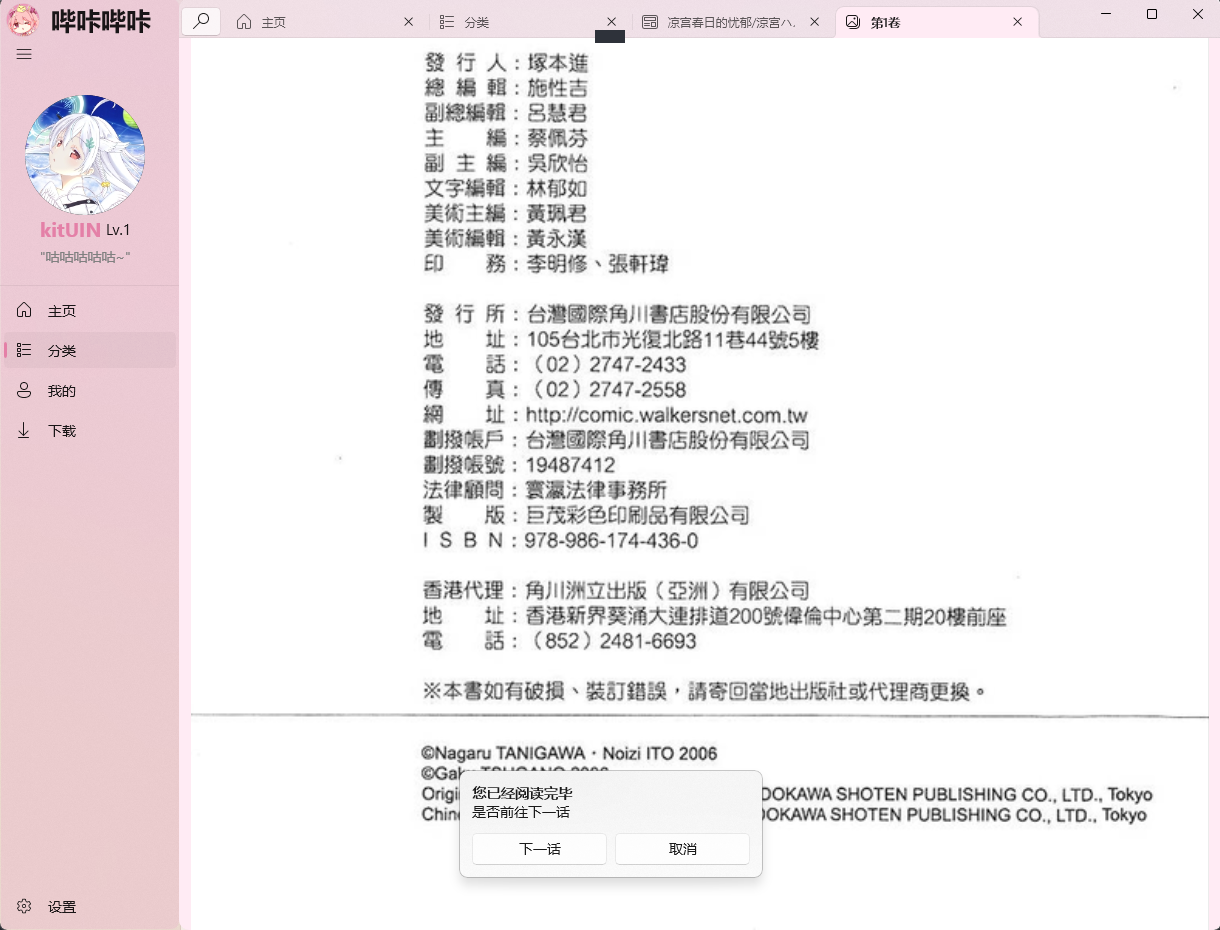Click the "咕咕咕咕咕~" signature text

(x=85, y=257)
